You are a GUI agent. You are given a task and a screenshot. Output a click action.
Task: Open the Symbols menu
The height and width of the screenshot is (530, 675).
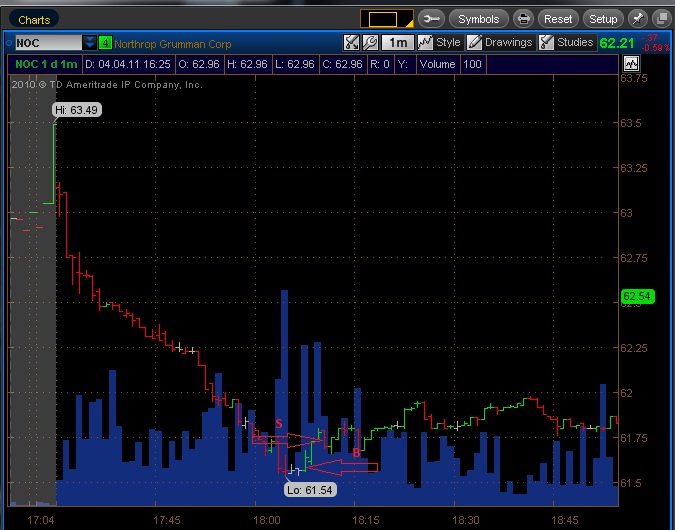point(478,19)
